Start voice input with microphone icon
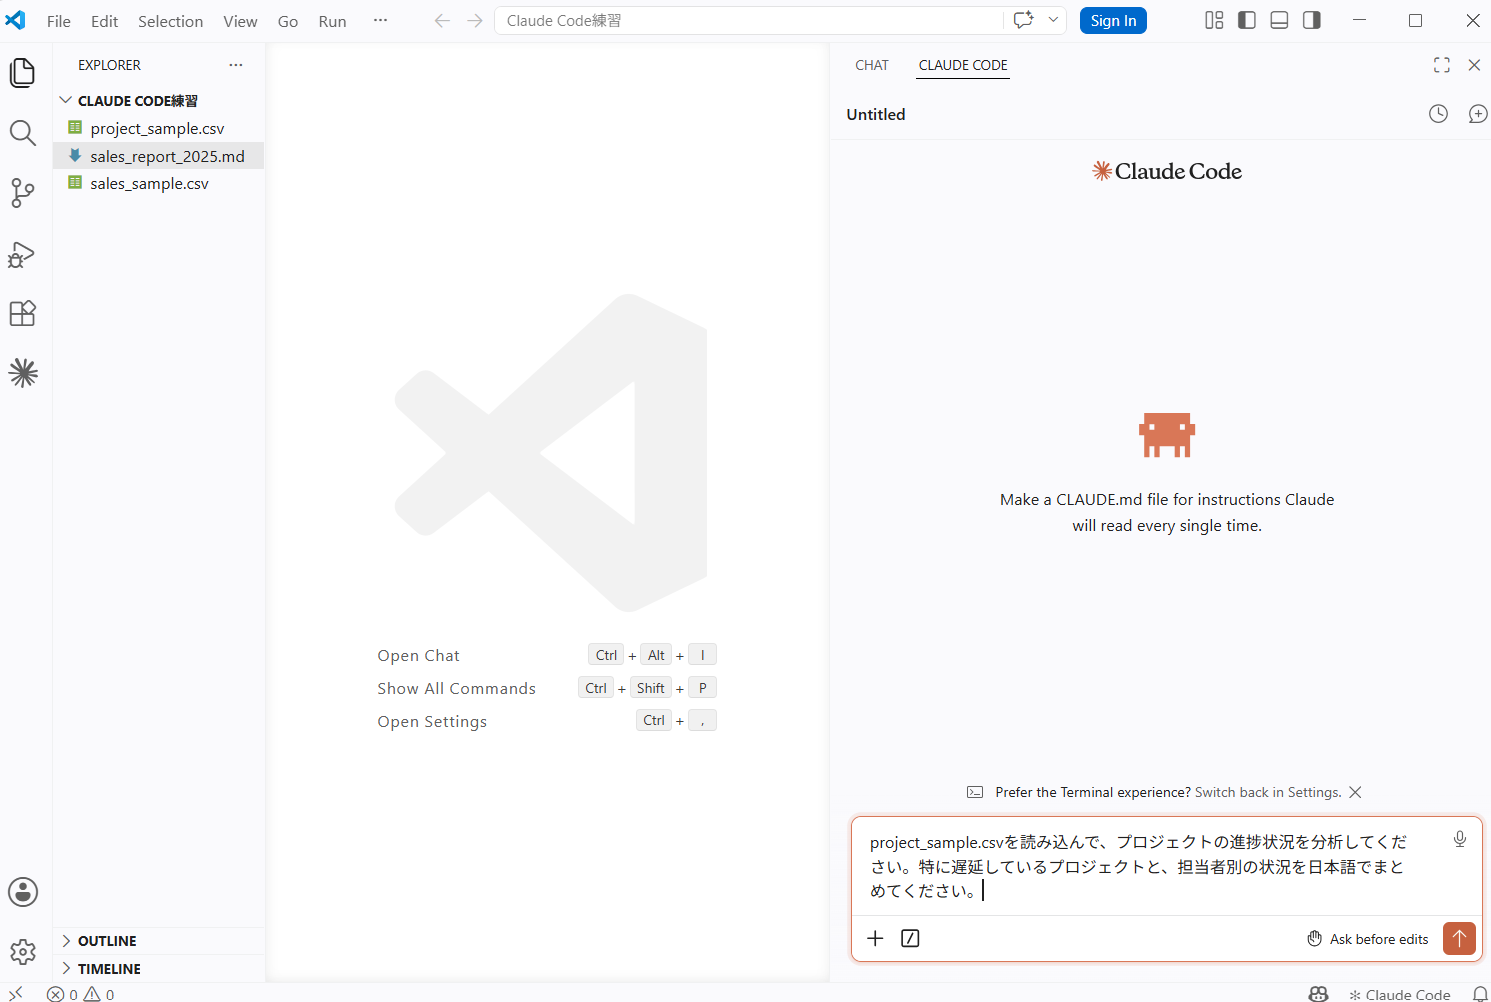 pyautogui.click(x=1460, y=839)
